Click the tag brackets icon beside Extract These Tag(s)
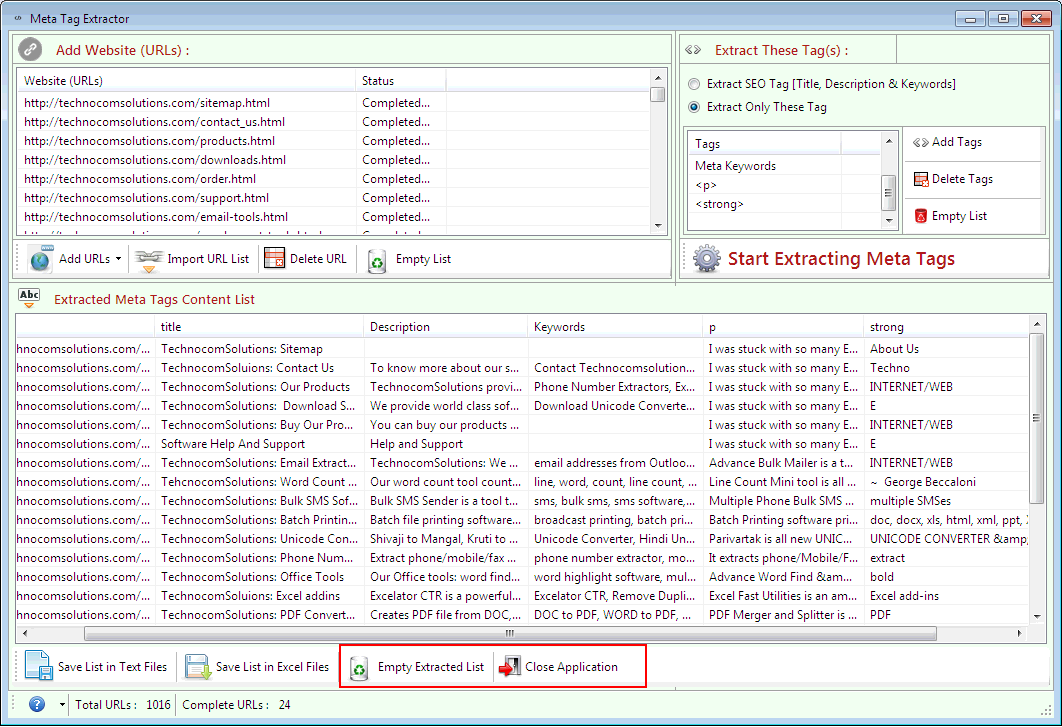 [x=693, y=50]
